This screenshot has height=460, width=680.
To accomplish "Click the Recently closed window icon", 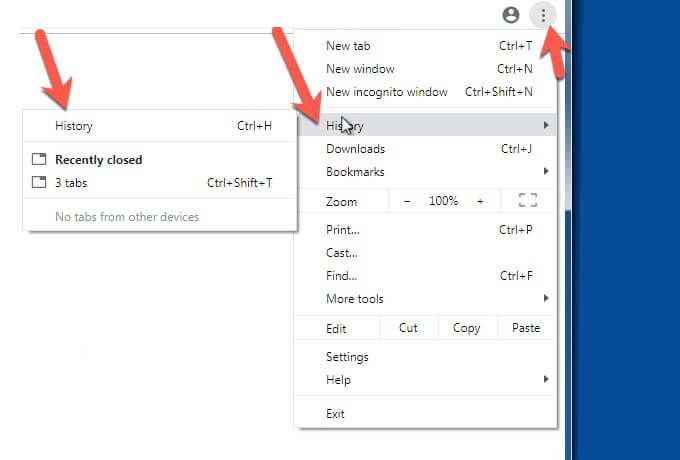I will click(x=39, y=160).
